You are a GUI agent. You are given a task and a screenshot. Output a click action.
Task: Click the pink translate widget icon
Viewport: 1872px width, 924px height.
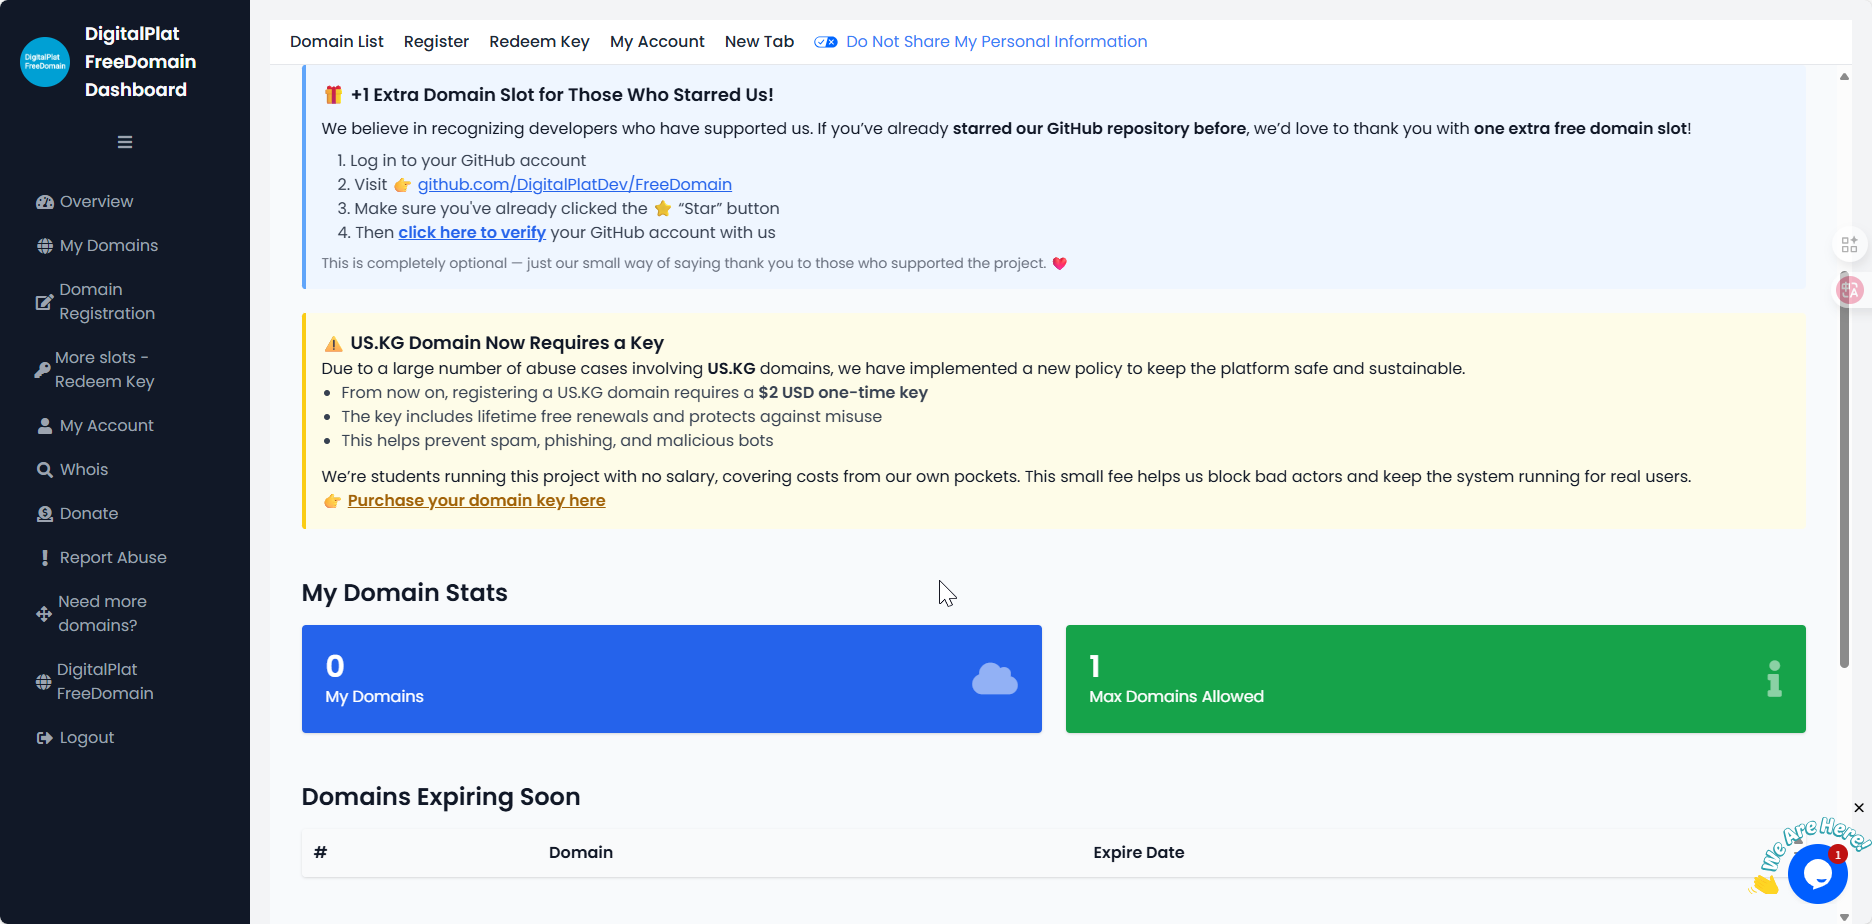pyautogui.click(x=1850, y=290)
